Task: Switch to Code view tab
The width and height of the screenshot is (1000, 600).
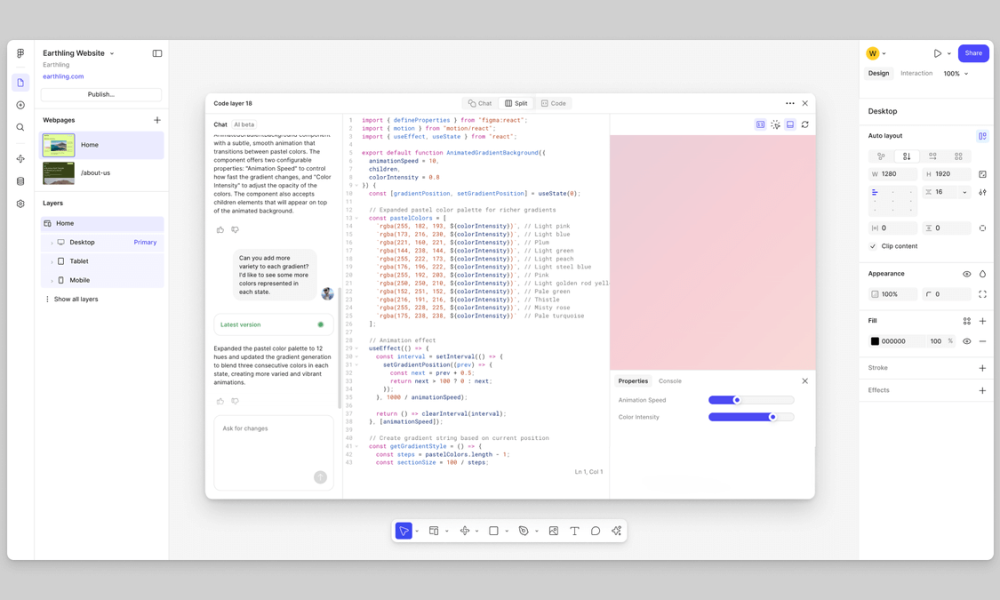Action: 553,103
